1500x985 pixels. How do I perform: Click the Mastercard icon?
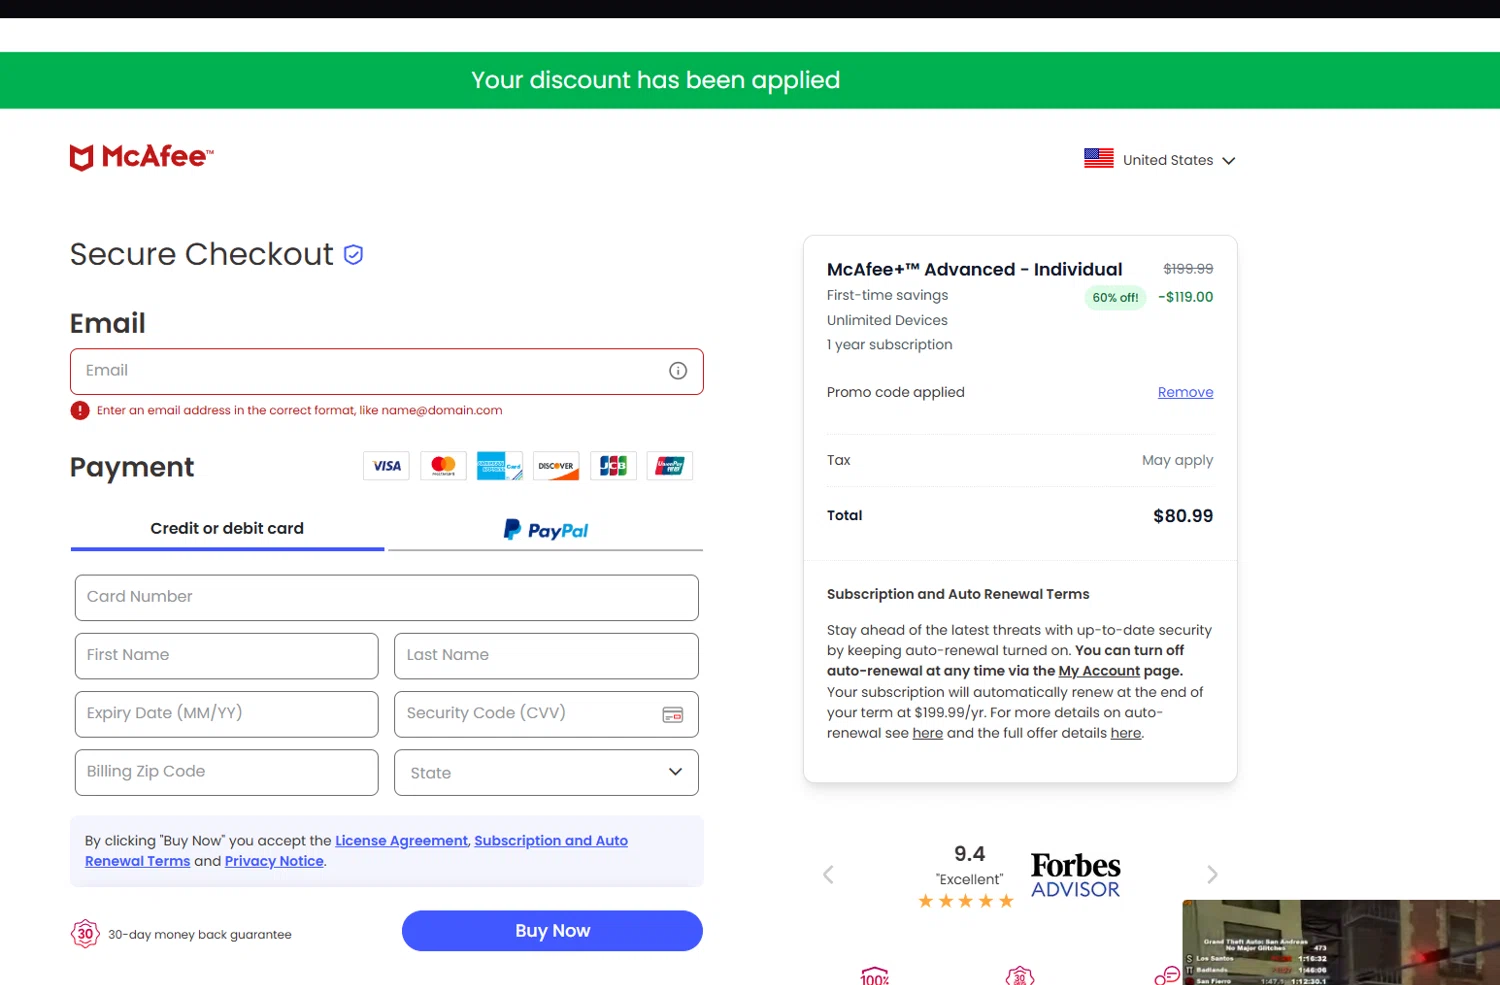pyautogui.click(x=443, y=466)
